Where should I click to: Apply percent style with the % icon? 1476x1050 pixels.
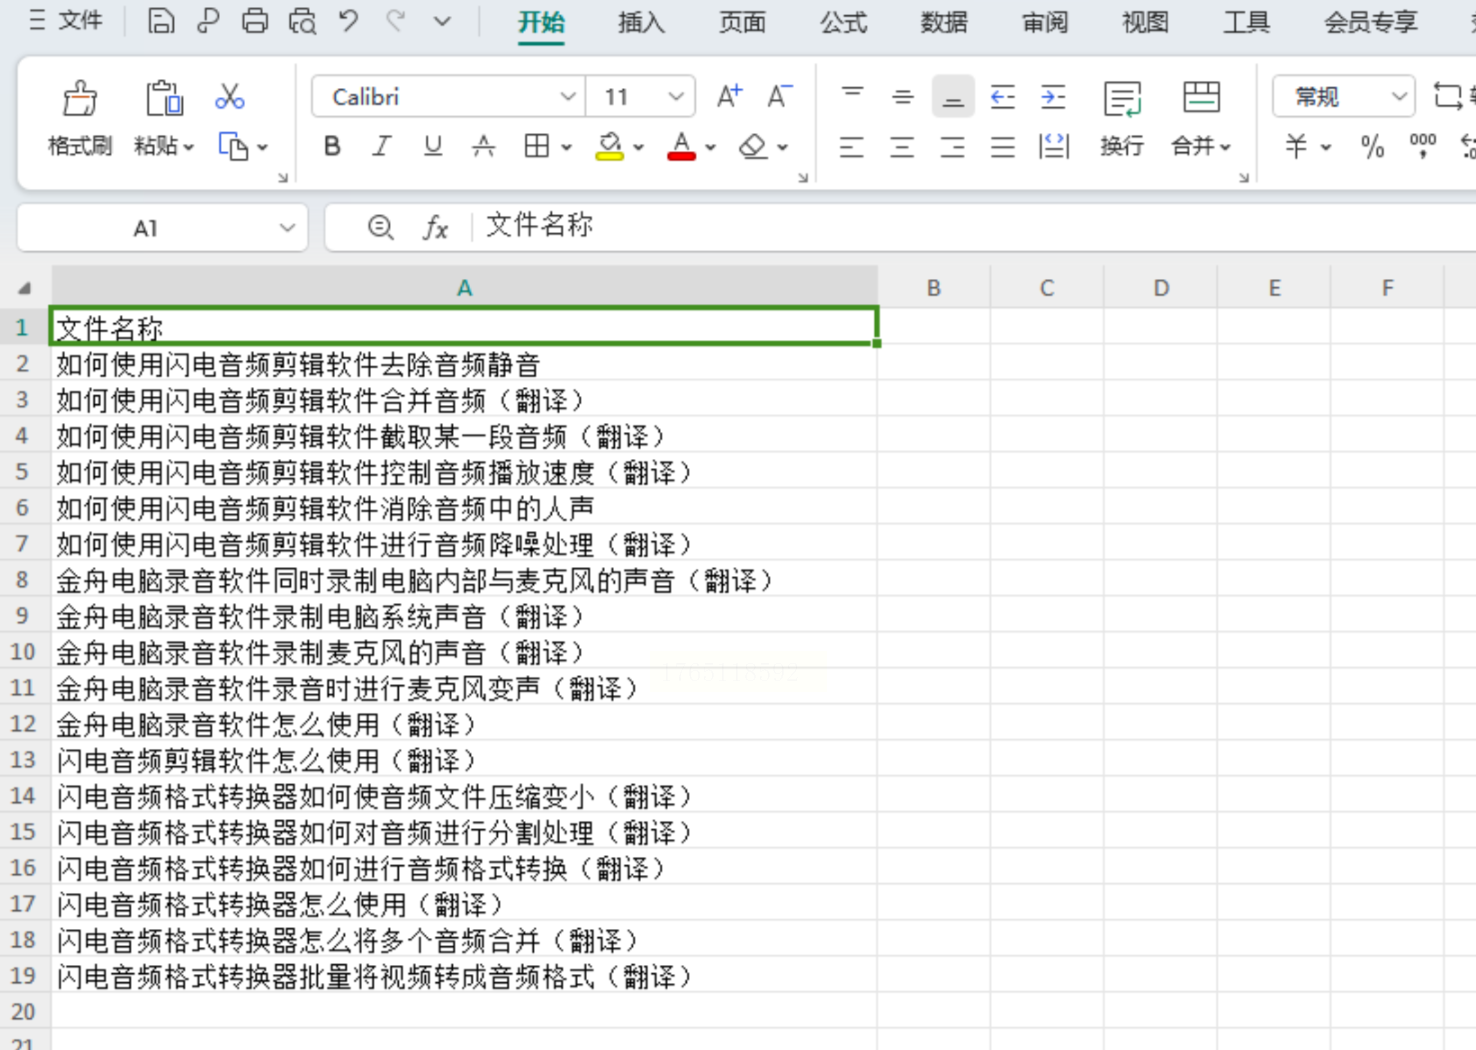pos(1372,147)
